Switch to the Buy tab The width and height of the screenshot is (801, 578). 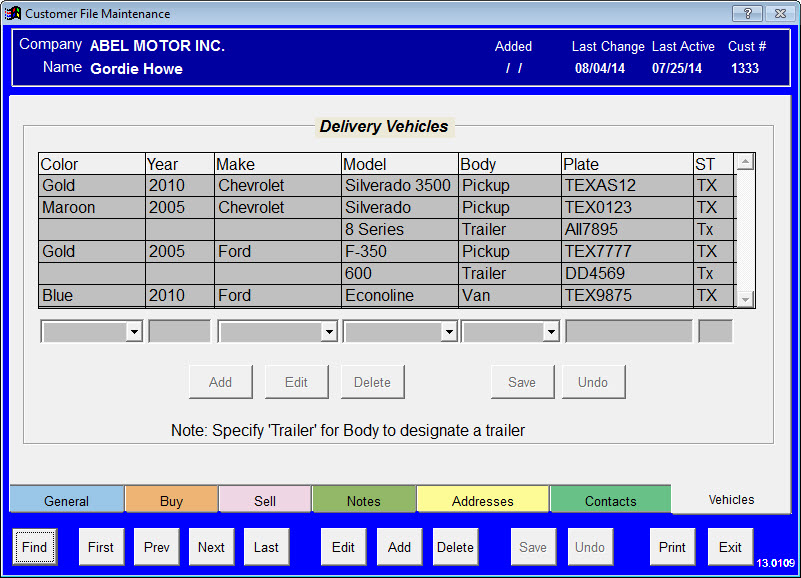tap(172, 500)
